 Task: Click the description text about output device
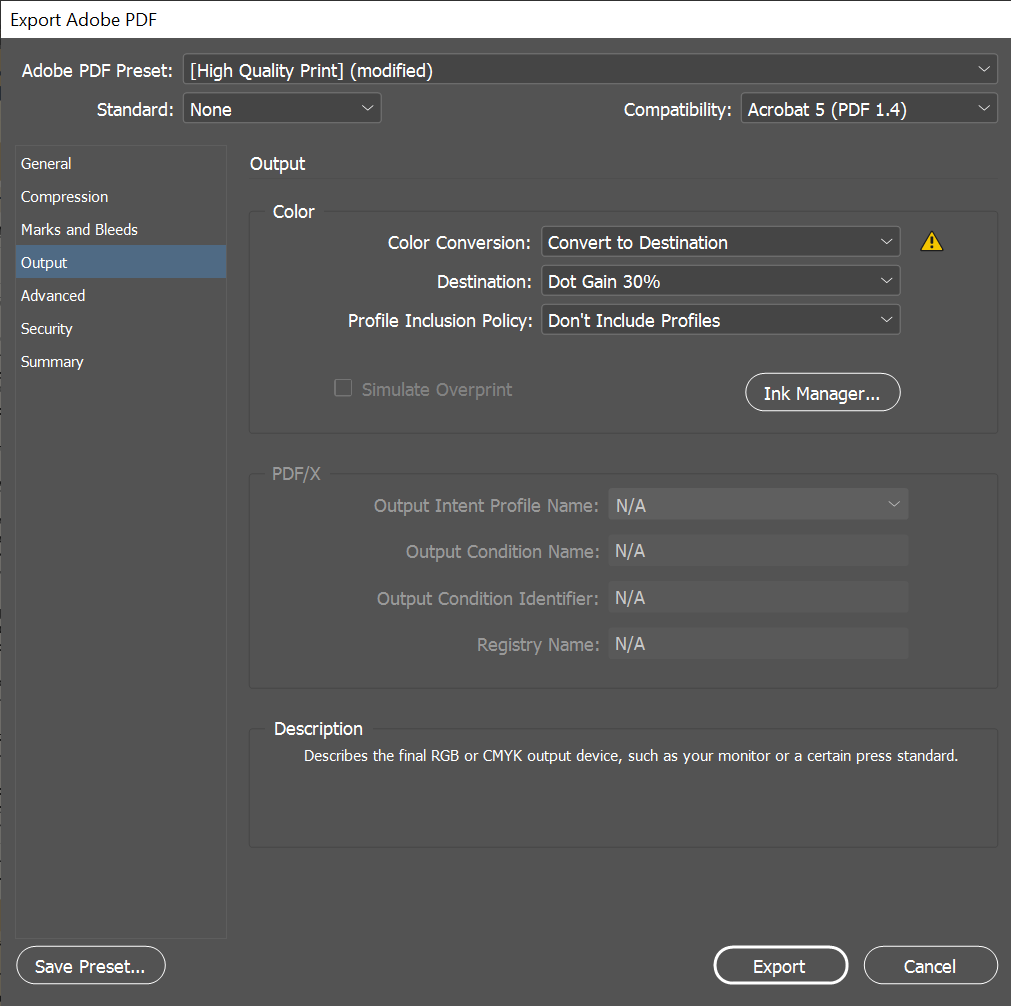pos(631,756)
